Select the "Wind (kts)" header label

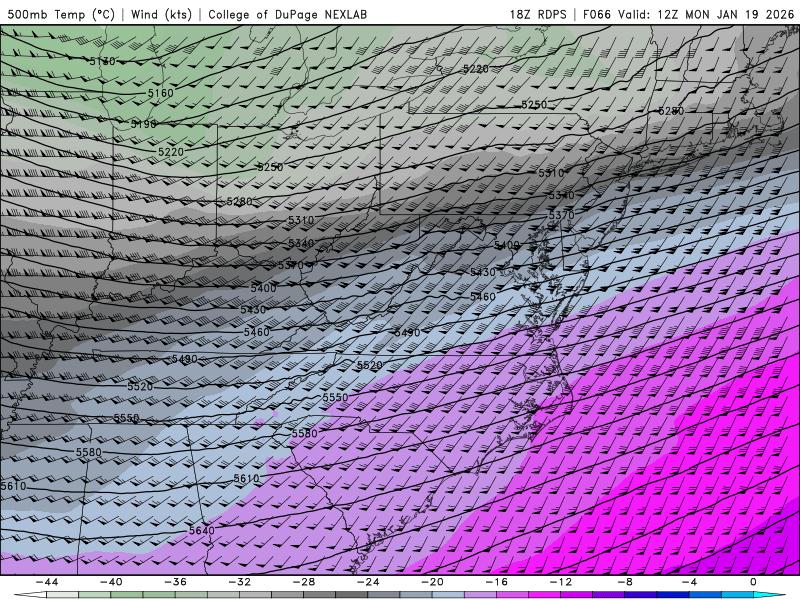point(161,14)
